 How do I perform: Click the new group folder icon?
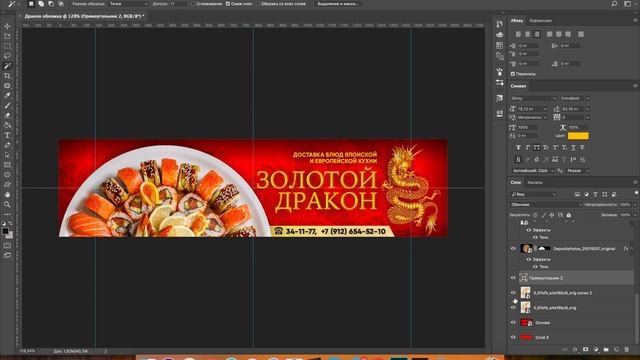(x=606, y=349)
